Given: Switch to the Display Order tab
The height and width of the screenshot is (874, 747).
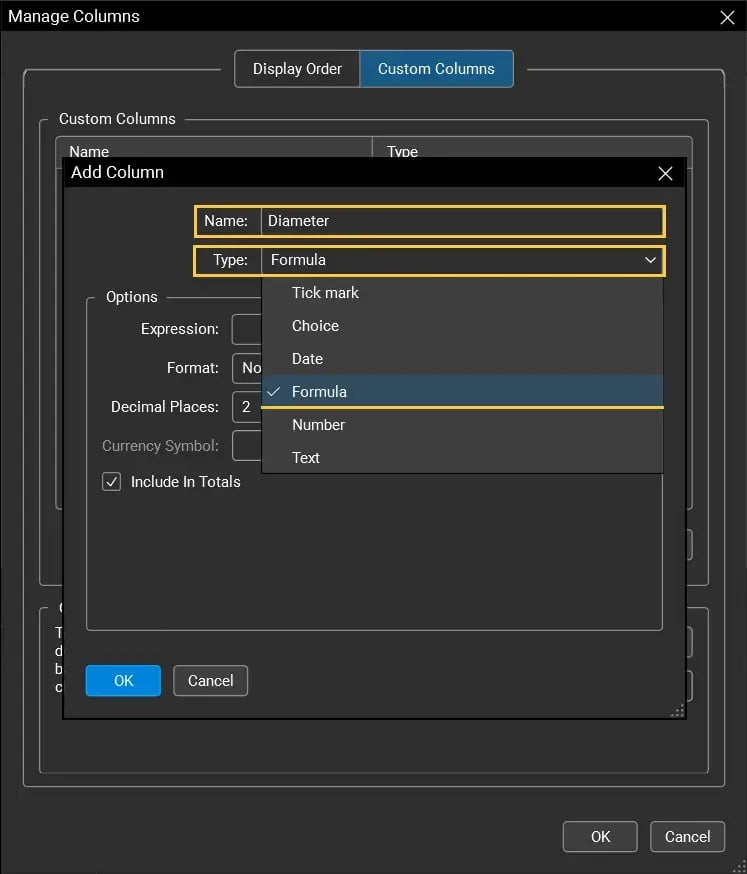Looking at the screenshot, I should click(297, 68).
